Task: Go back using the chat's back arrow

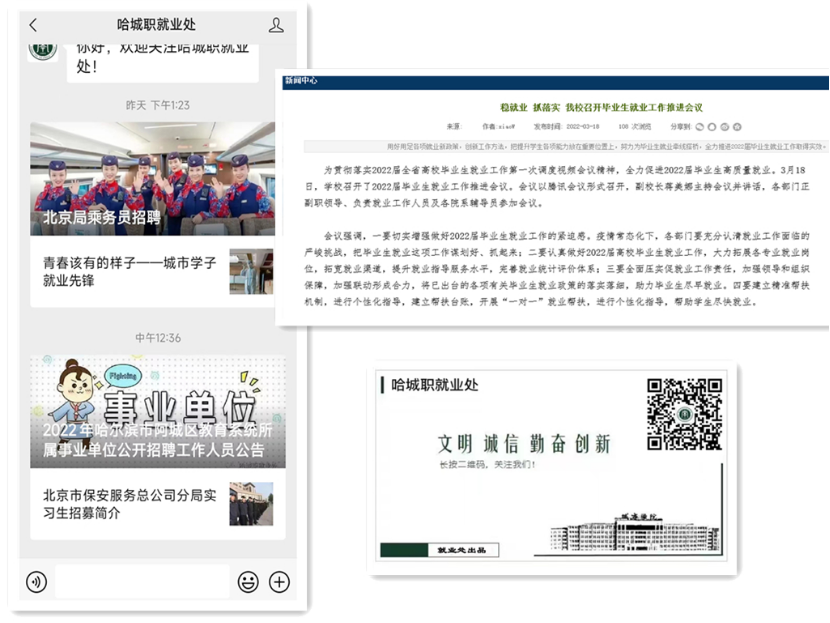Action: [33, 25]
